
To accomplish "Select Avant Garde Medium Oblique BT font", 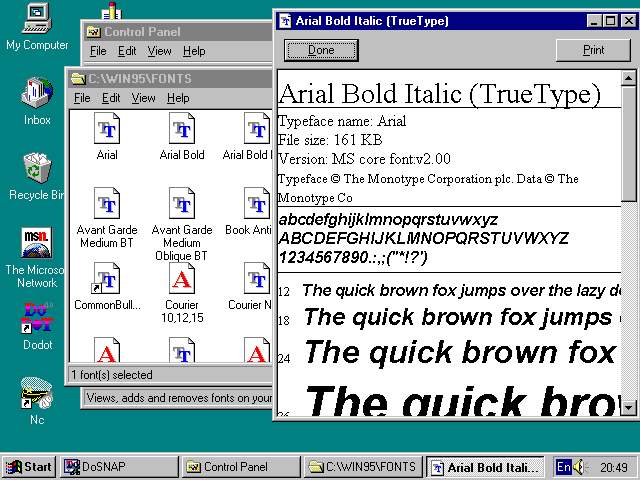I will 181,204.
